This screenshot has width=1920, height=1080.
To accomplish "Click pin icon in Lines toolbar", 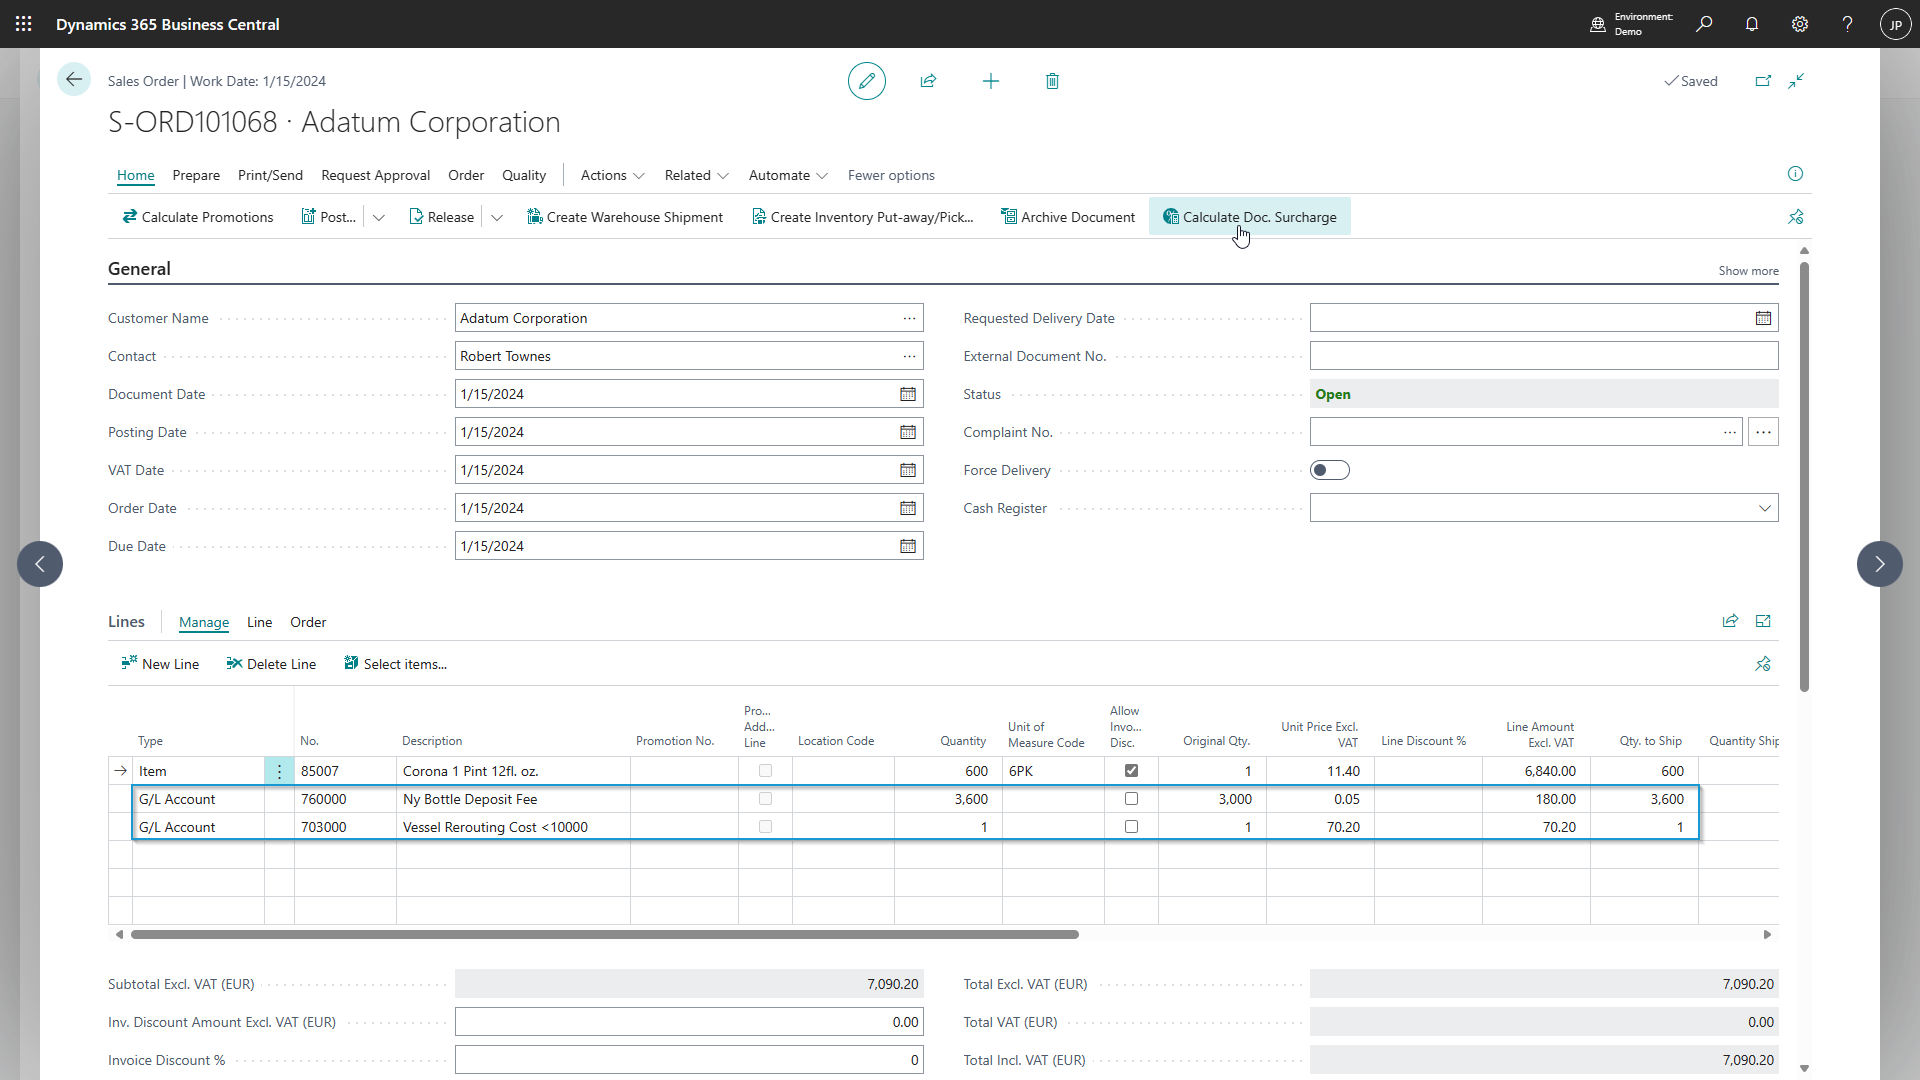I will pyautogui.click(x=1763, y=664).
